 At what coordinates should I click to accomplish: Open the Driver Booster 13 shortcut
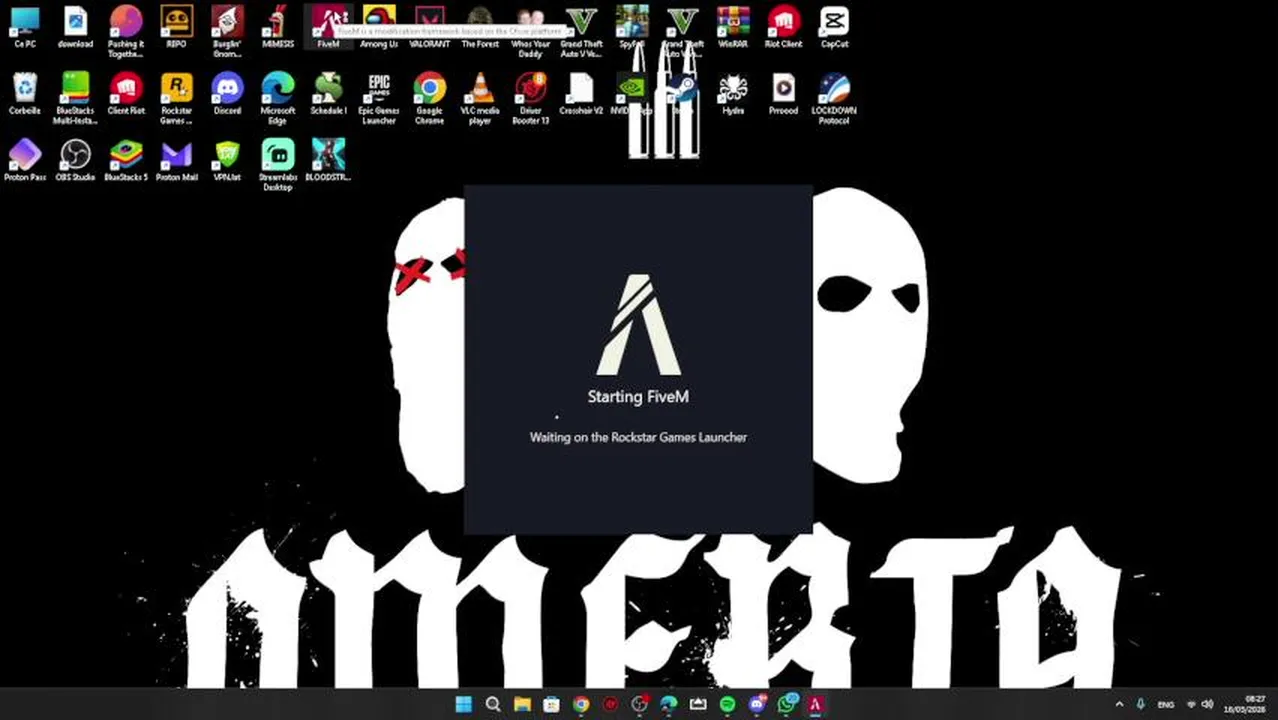pos(530,98)
